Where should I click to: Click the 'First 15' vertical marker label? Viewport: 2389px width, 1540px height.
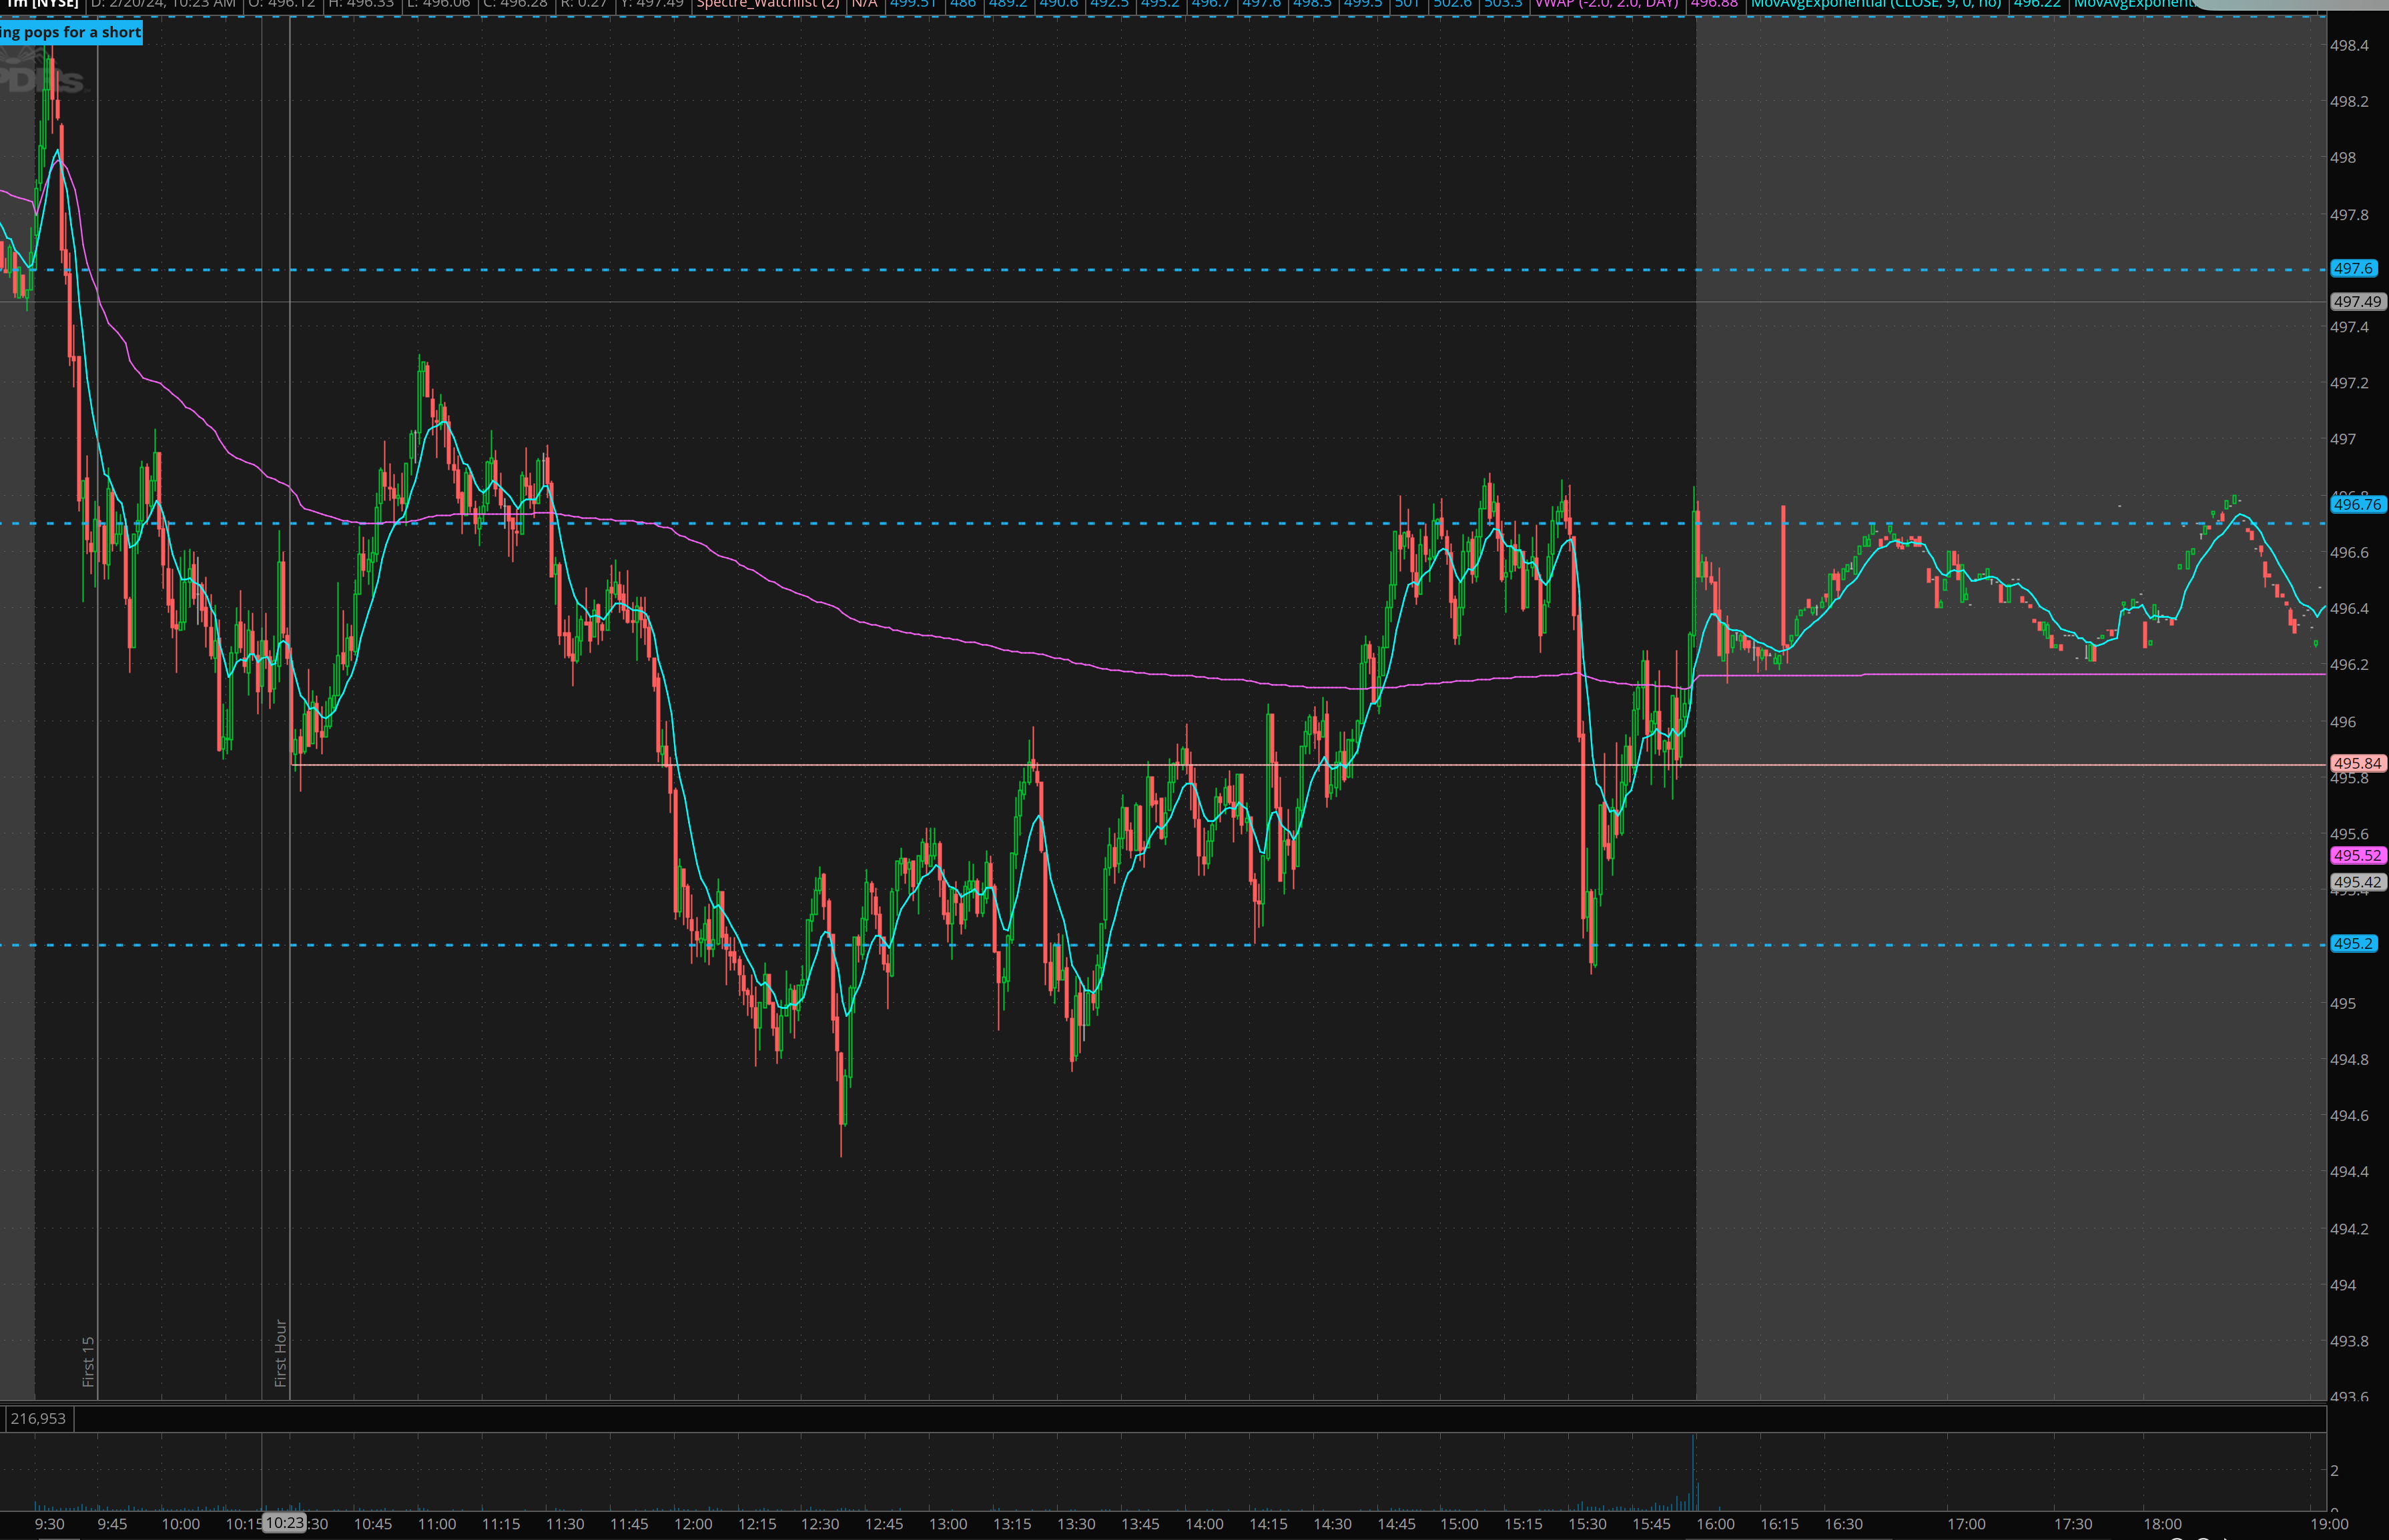pyautogui.click(x=88, y=1361)
